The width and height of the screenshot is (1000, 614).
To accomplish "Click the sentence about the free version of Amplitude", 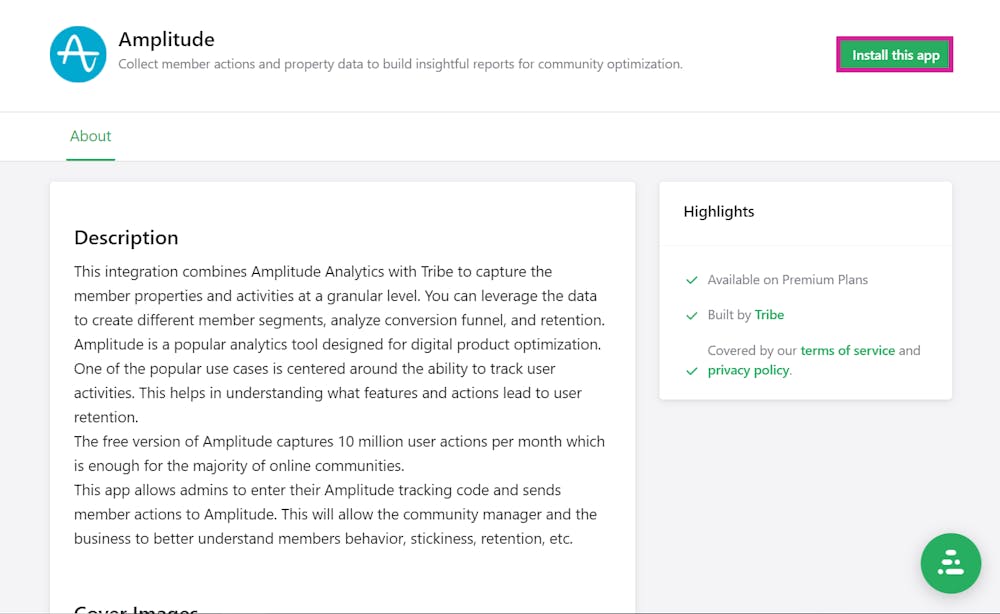I will coord(339,453).
